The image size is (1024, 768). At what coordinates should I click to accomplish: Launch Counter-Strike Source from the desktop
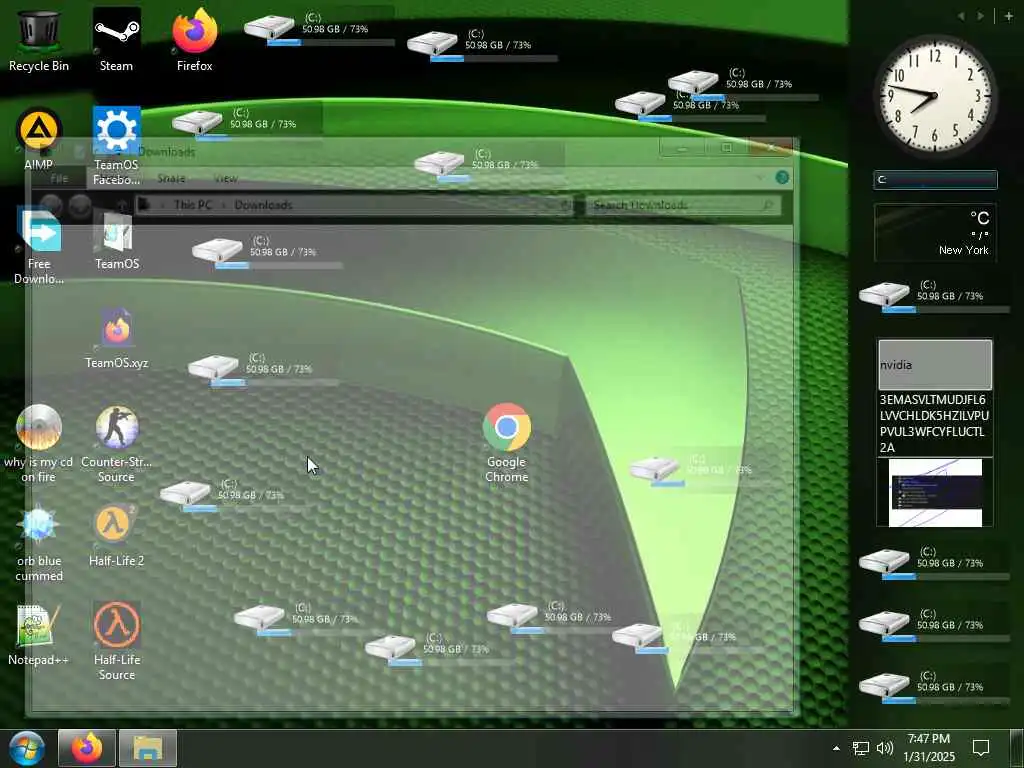tap(116, 443)
